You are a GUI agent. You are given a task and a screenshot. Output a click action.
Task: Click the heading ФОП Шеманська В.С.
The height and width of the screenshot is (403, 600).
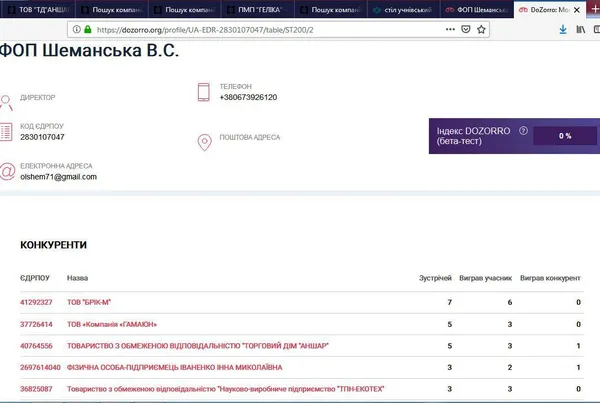pos(89,51)
